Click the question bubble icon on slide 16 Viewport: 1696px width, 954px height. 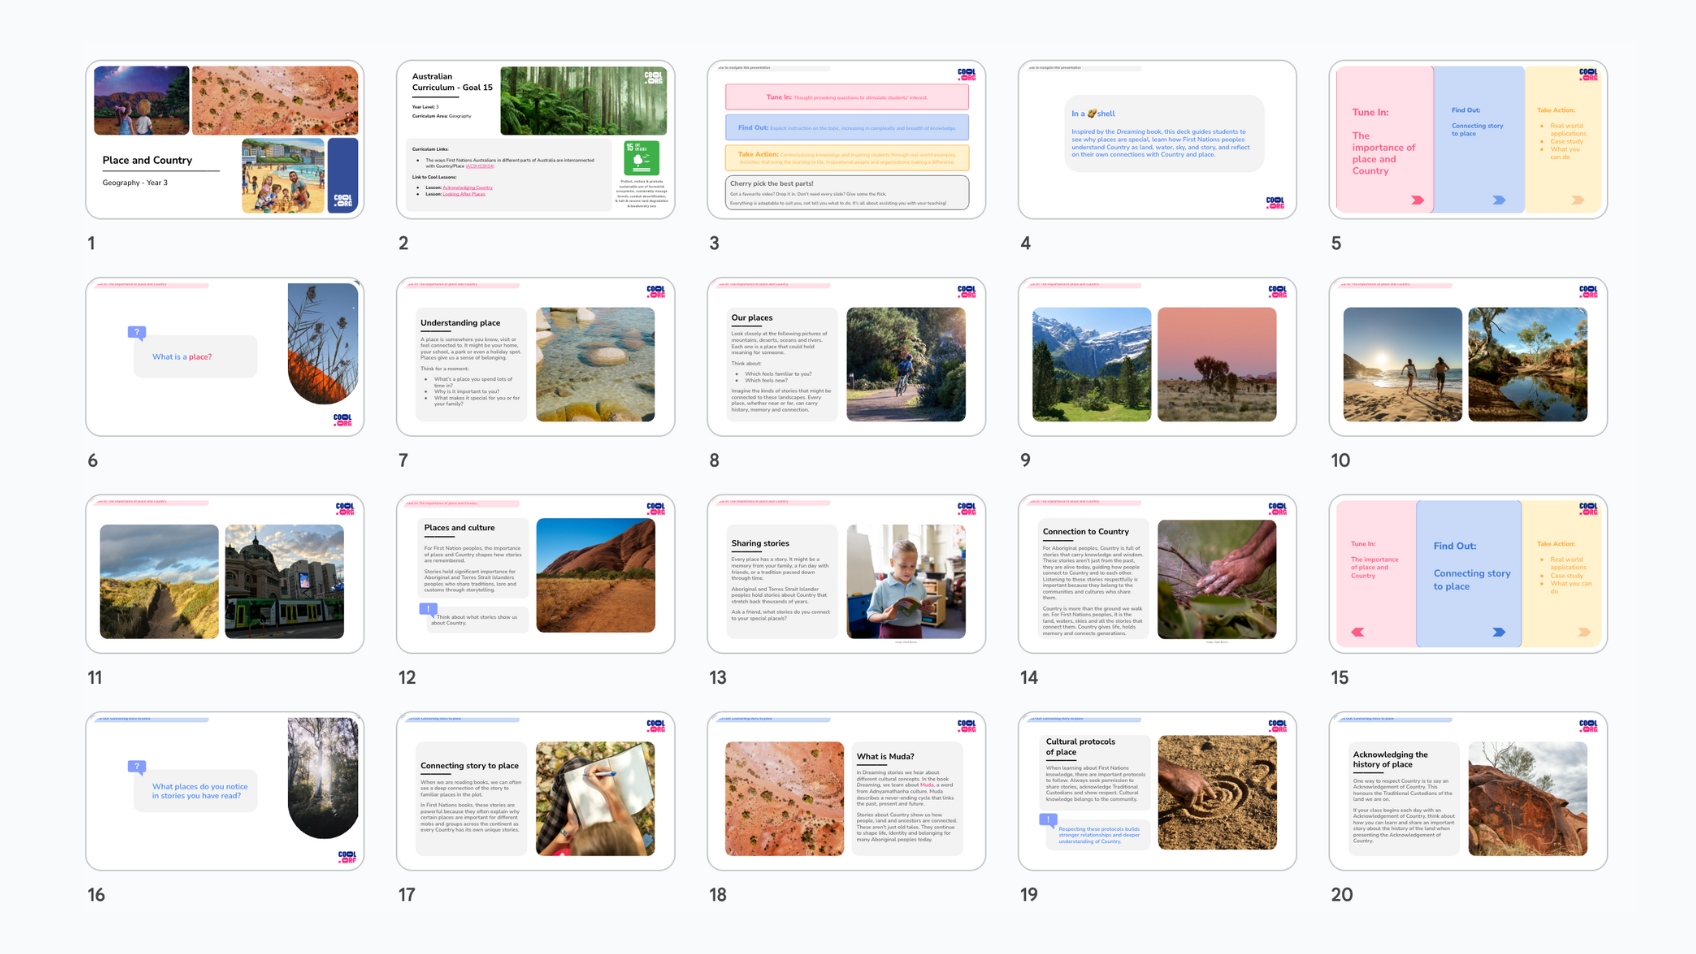pyautogui.click(x=137, y=767)
